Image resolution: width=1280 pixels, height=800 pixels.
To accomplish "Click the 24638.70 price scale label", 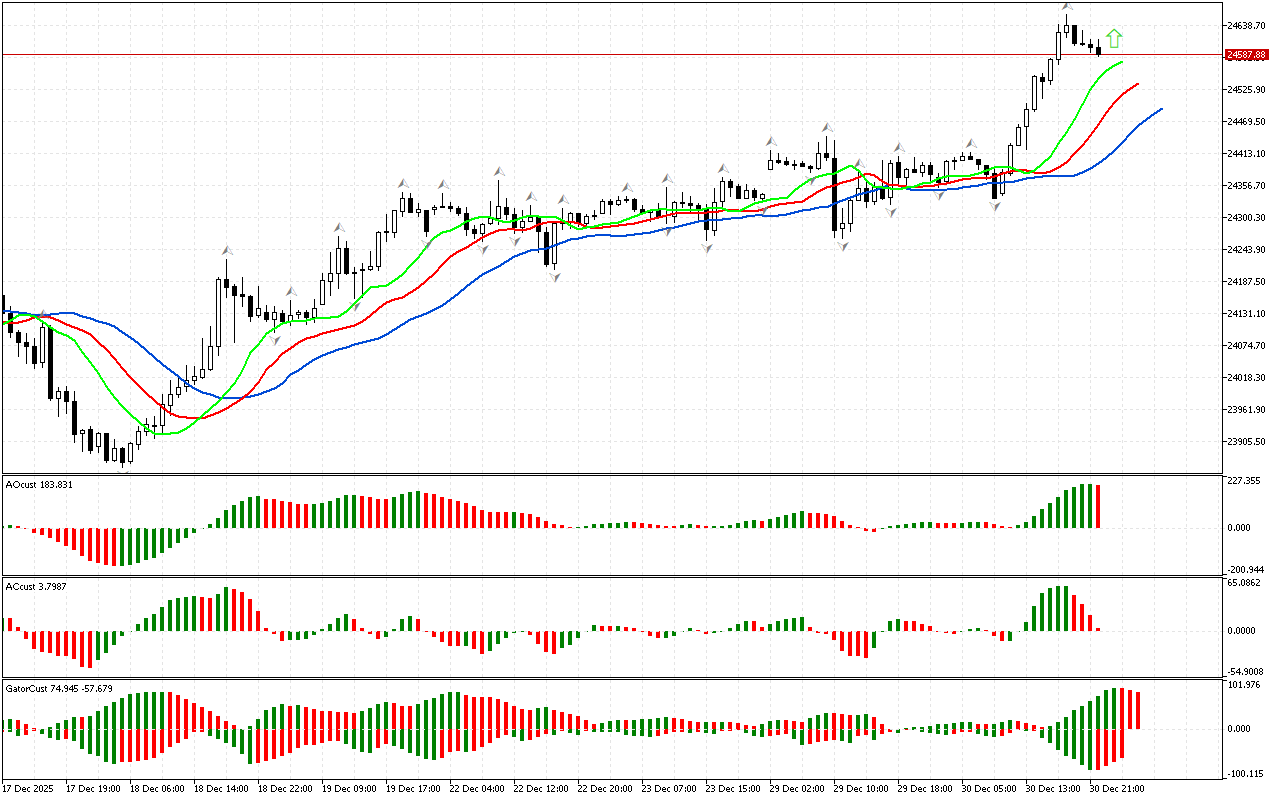I will pyautogui.click(x=1245, y=25).
